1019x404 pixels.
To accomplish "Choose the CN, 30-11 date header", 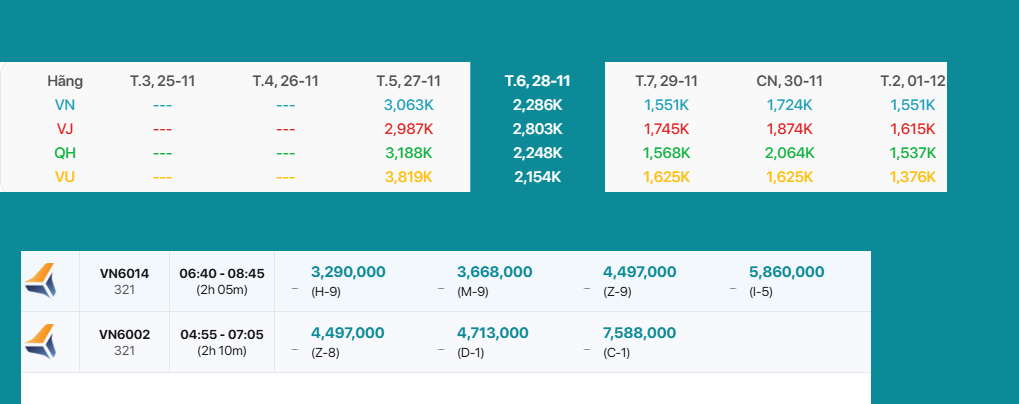I will pos(789,81).
